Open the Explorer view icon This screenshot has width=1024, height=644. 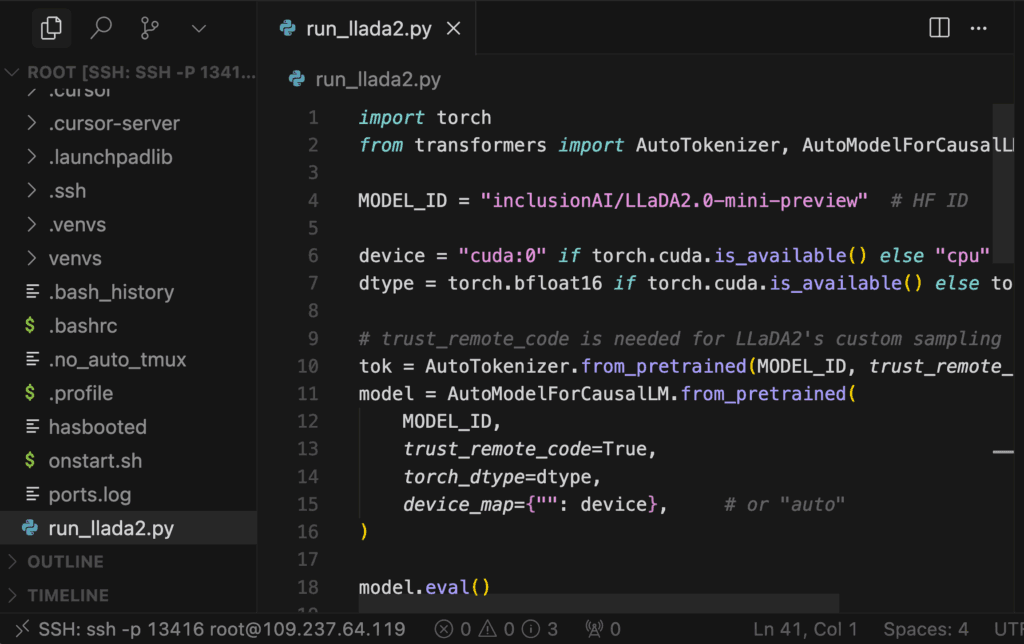pos(51,29)
